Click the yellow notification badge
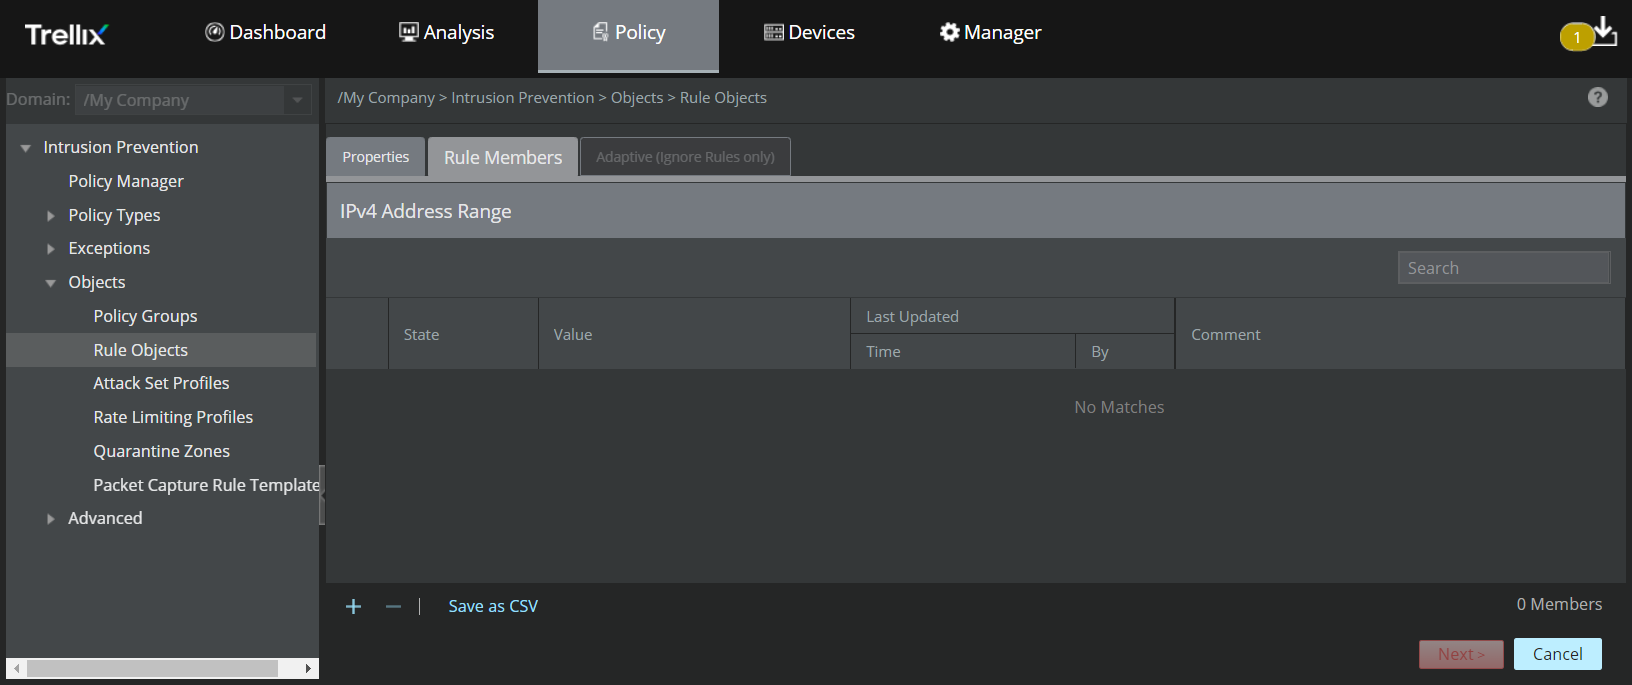 (1577, 37)
